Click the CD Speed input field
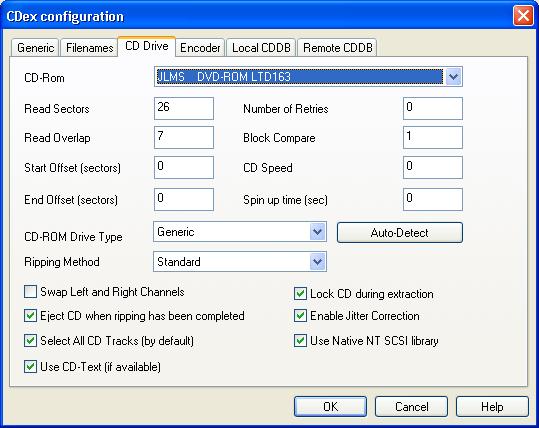The height and width of the screenshot is (428, 539). (x=433, y=167)
